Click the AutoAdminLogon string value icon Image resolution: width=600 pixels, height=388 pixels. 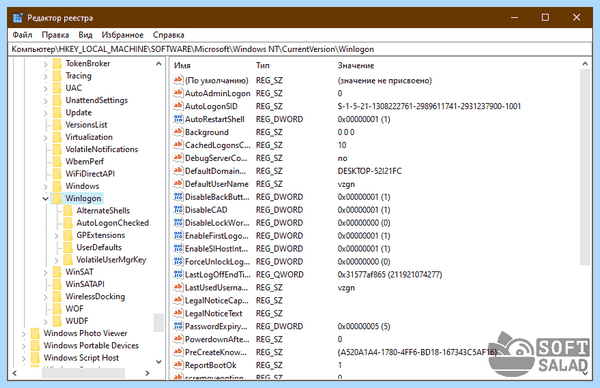178,93
